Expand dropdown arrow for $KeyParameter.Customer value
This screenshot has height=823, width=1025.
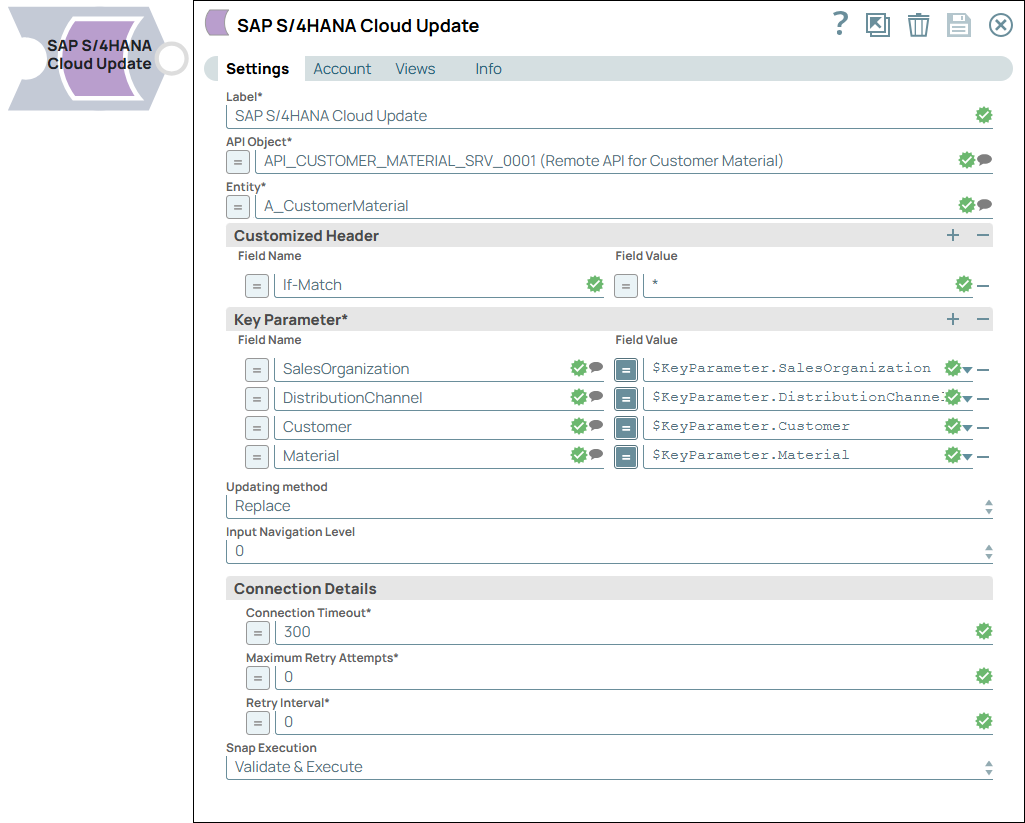coord(967,428)
